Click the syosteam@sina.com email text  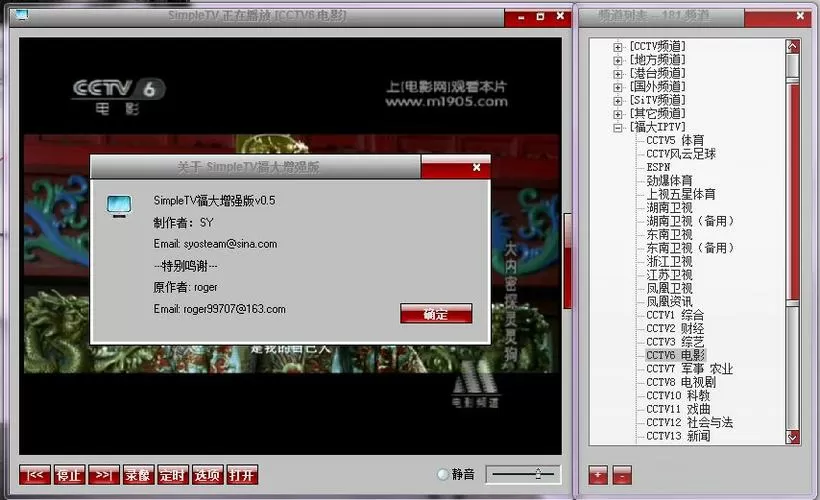231,244
